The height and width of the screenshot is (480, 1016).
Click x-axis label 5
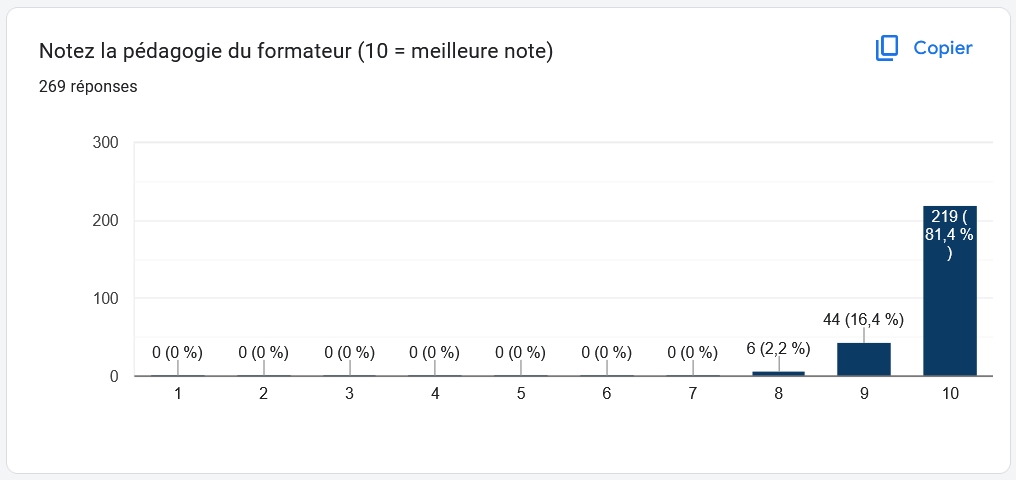coord(521,394)
